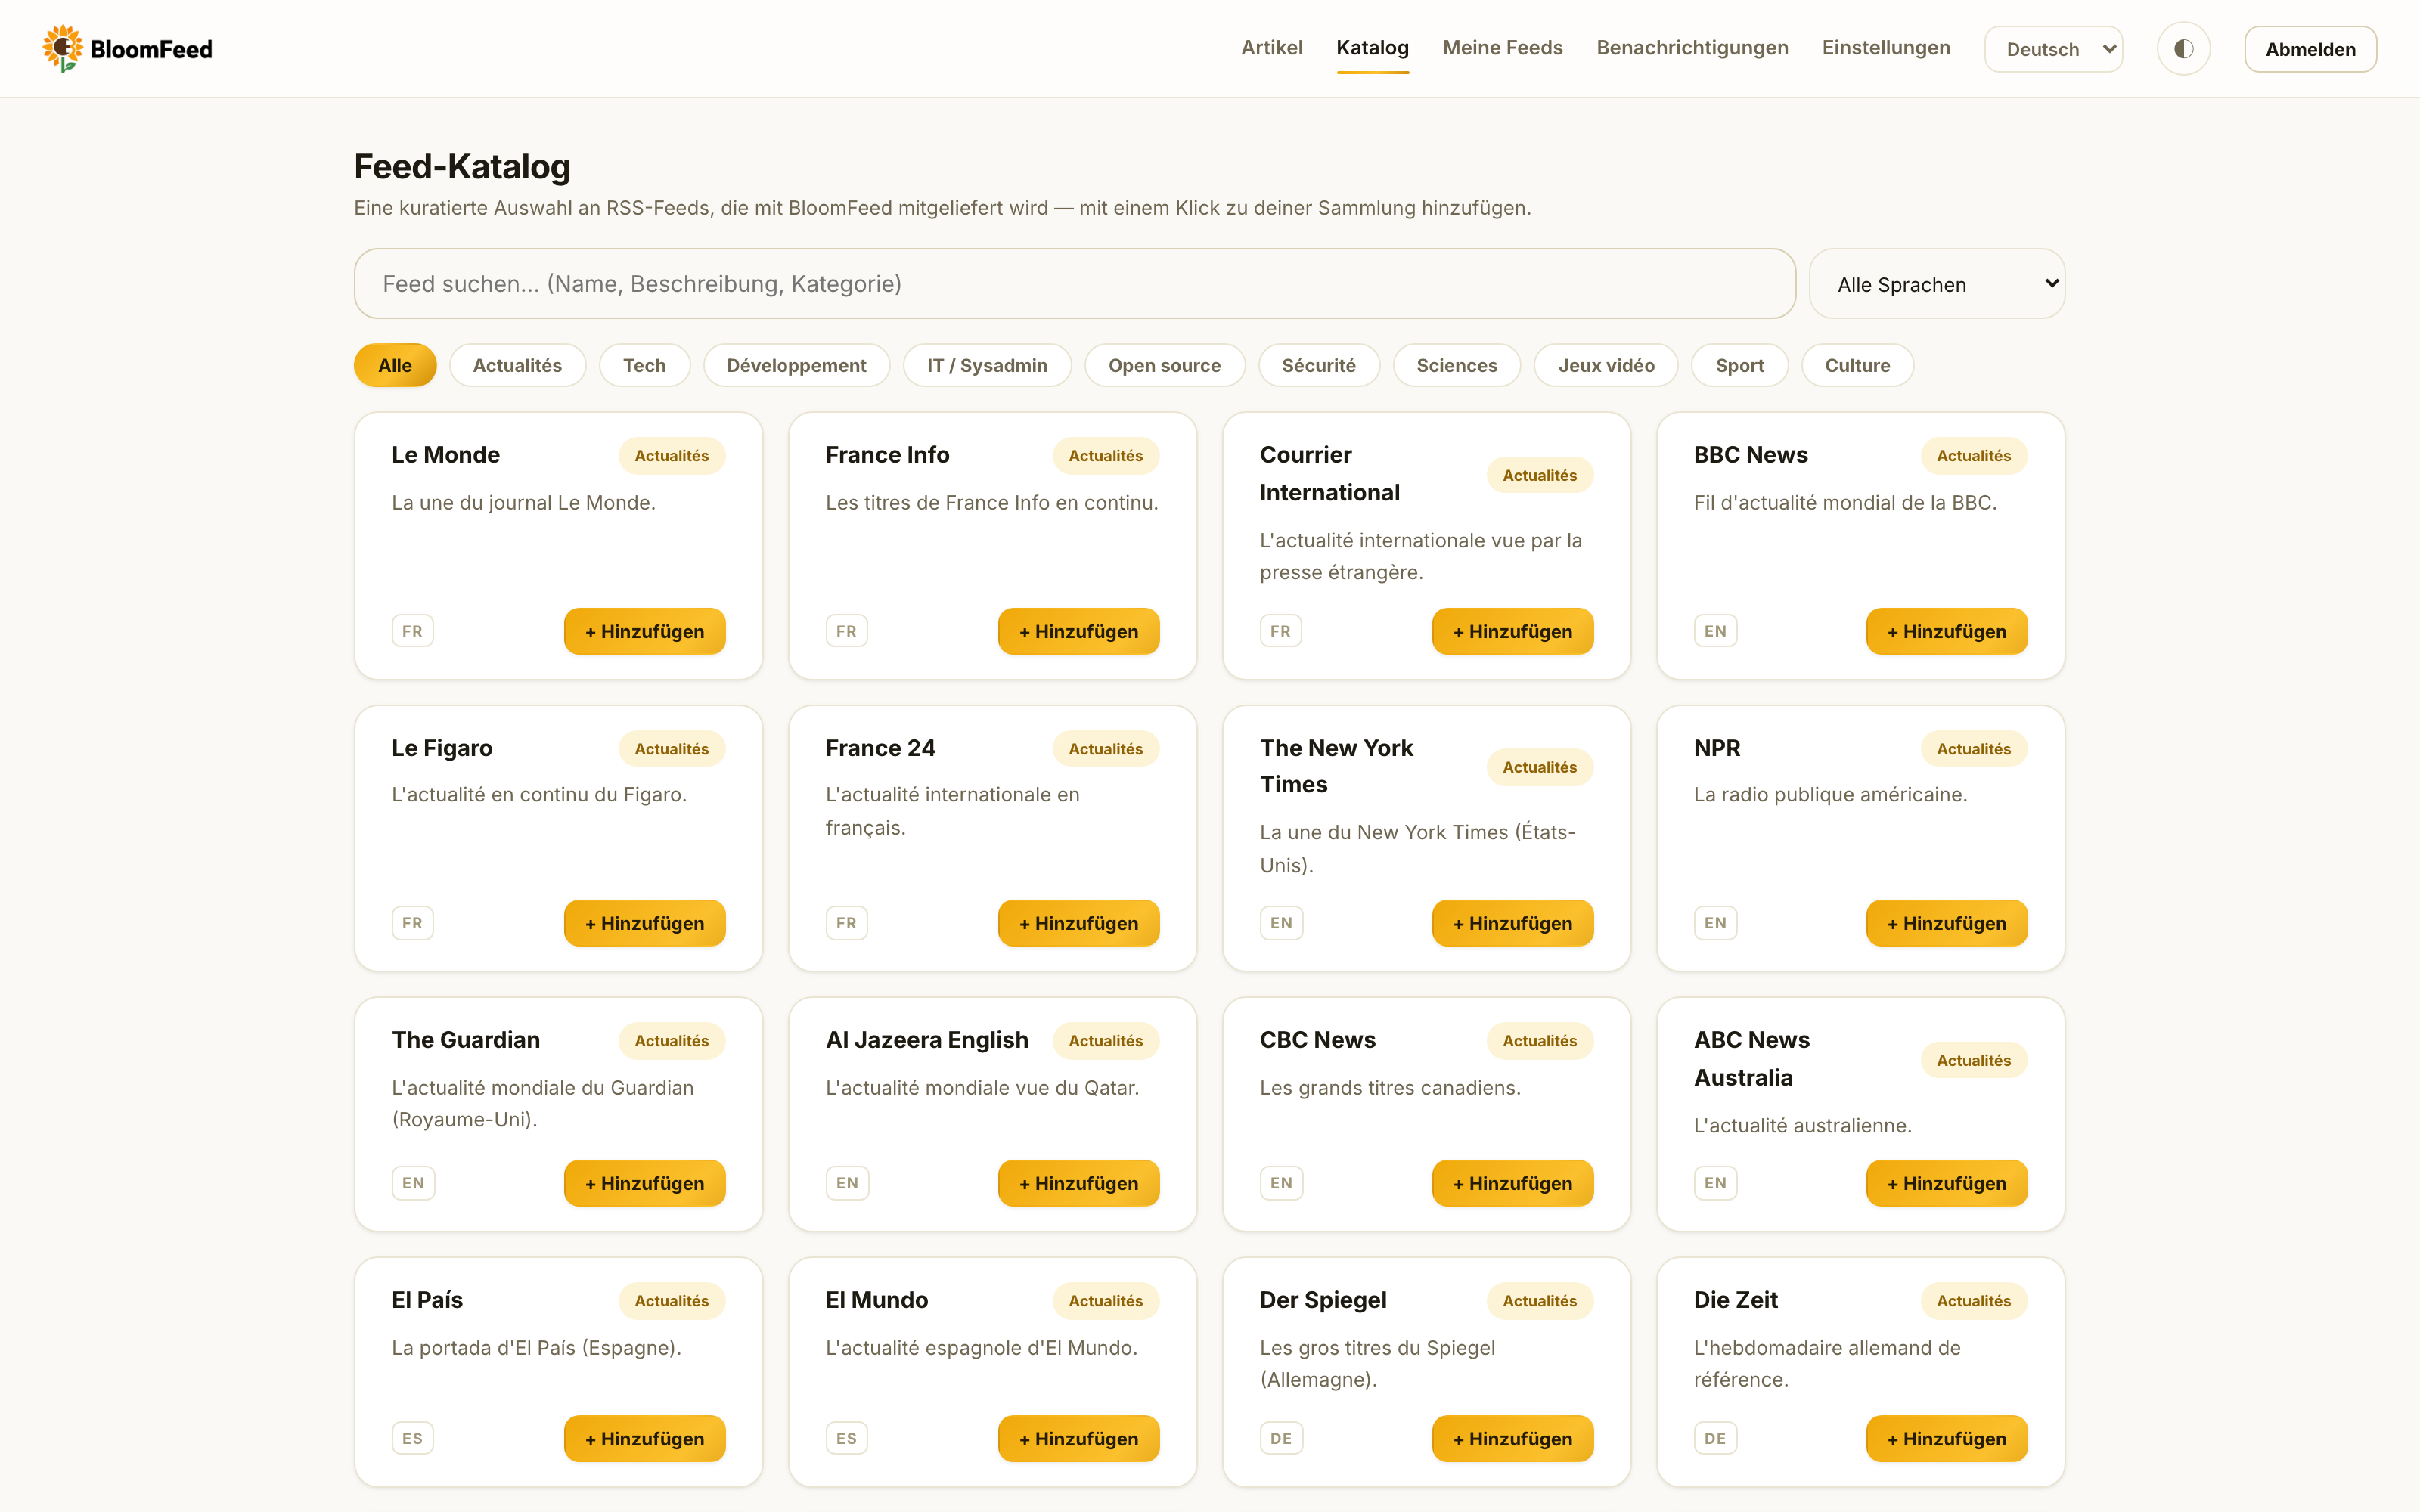The height and width of the screenshot is (1512, 2420).
Task: Expand the Alle Sprachen filter dropdown
Action: tap(1937, 284)
